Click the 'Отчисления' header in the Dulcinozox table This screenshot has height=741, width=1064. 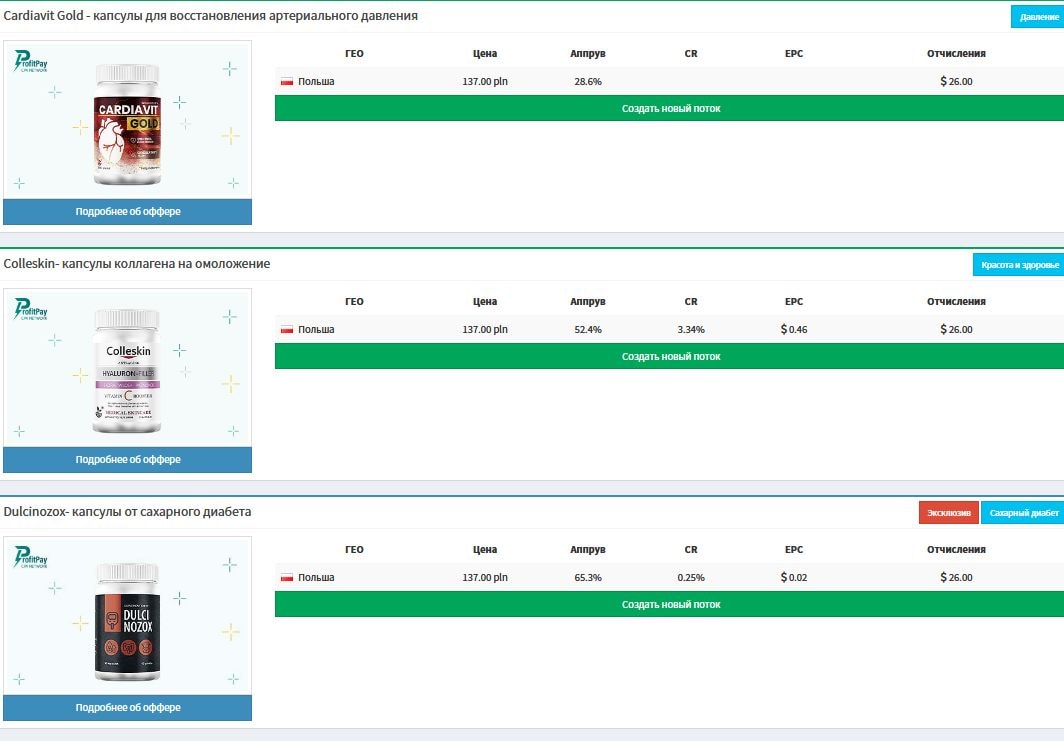(956, 550)
